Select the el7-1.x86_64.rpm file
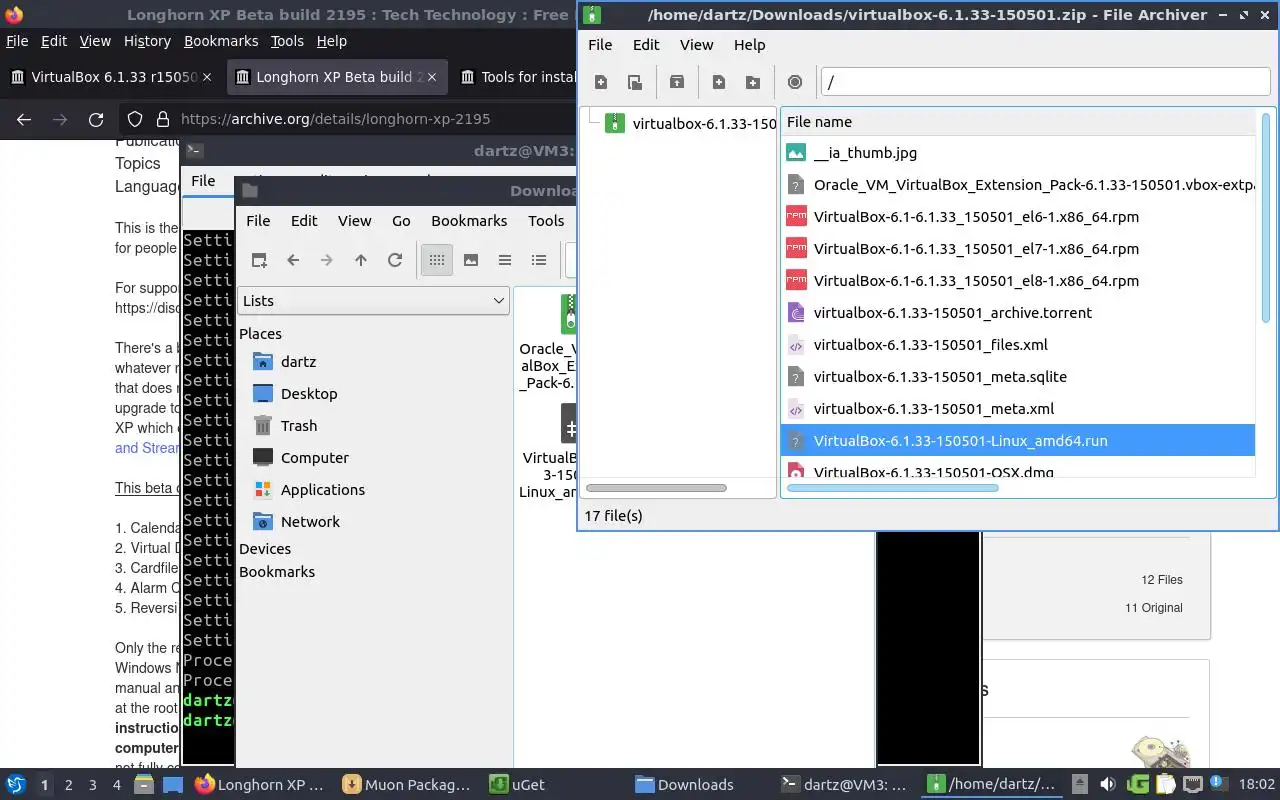The height and width of the screenshot is (800, 1280). tap(1018, 249)
